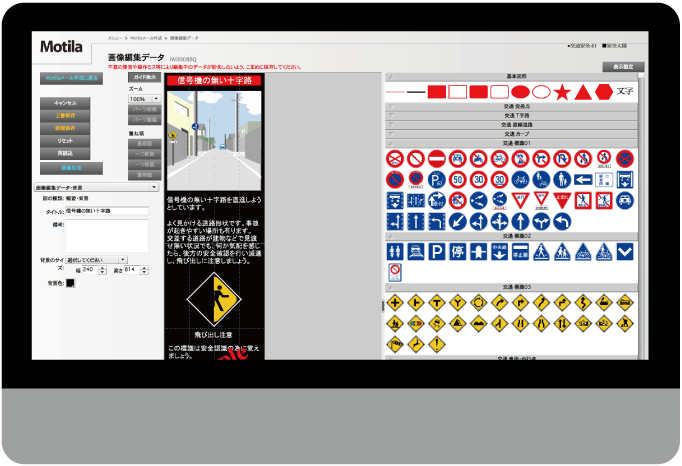Image resolution: width=682 pixels, height=466 pixels.
Task: Open the background size dropdown
Action: click(96, 260)
